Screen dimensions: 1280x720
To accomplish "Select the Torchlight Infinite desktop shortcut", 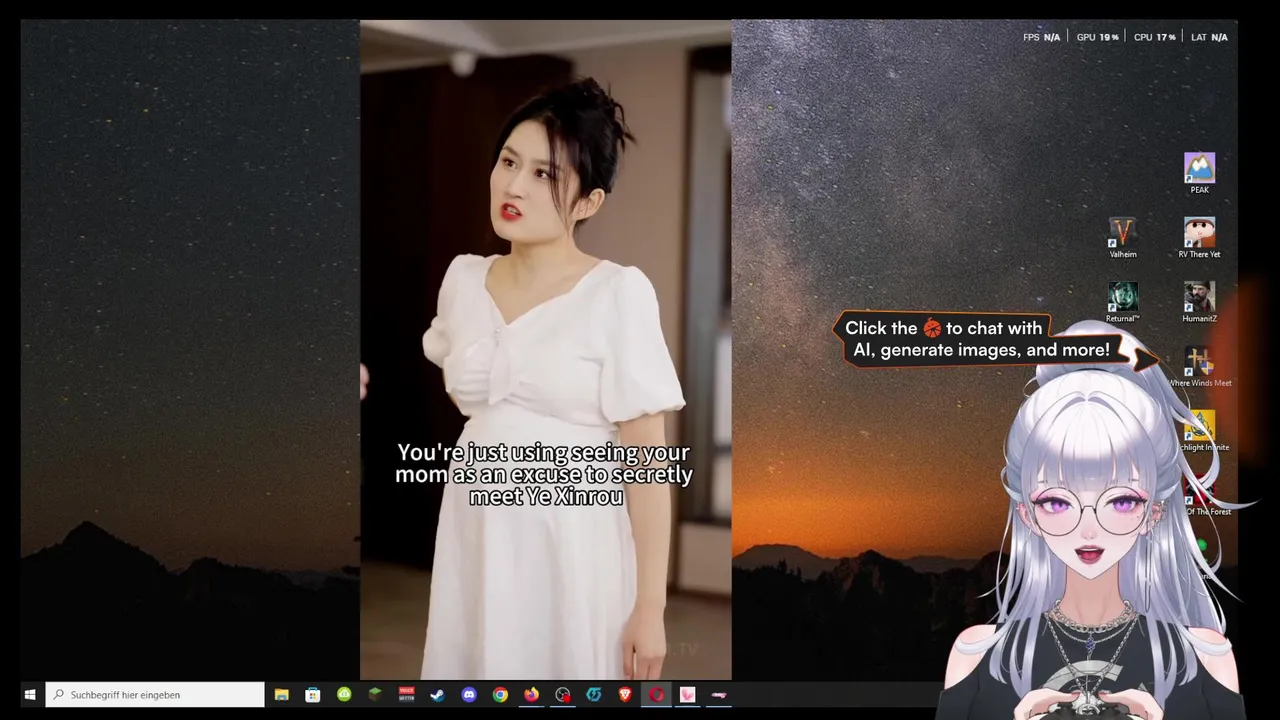I will (x=1200, y=431).
